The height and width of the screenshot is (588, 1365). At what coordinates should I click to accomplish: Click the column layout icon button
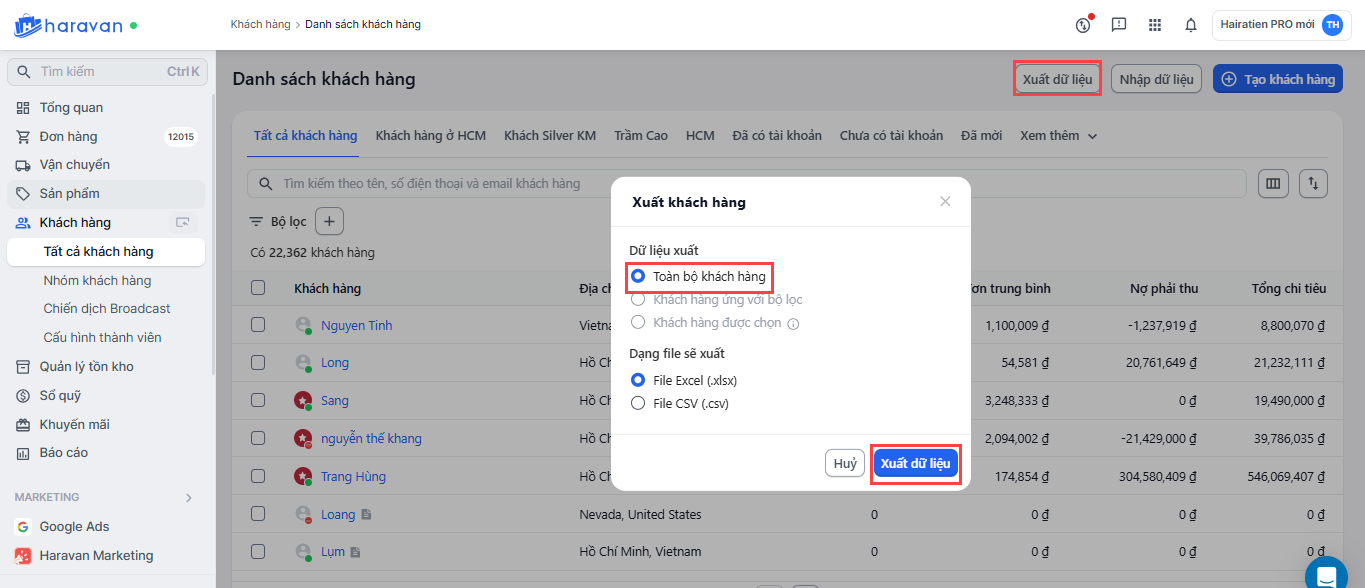(1273, 184)
